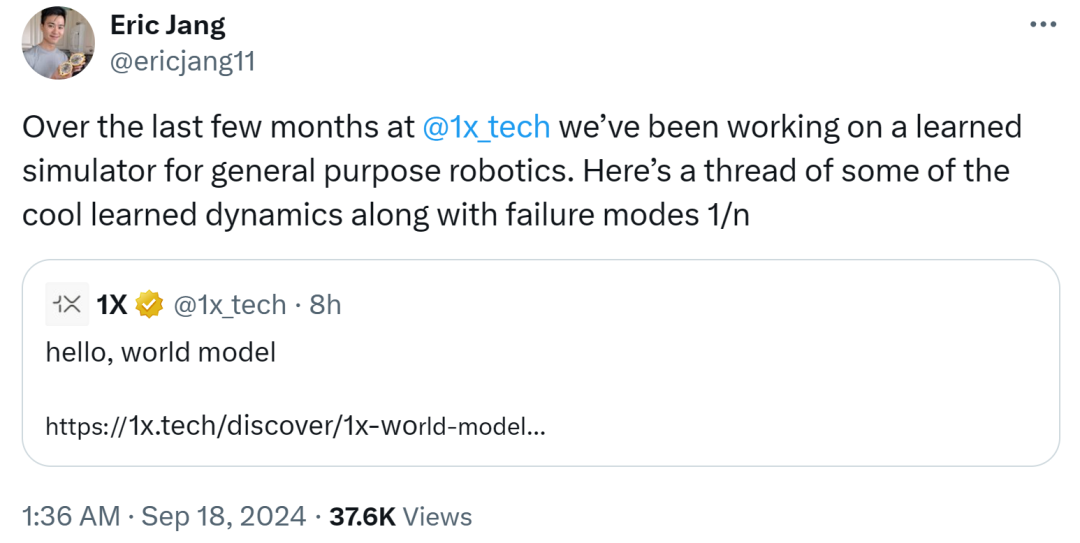
Task: Open the 1x.tech/discover world model URL
Action: 295,427
